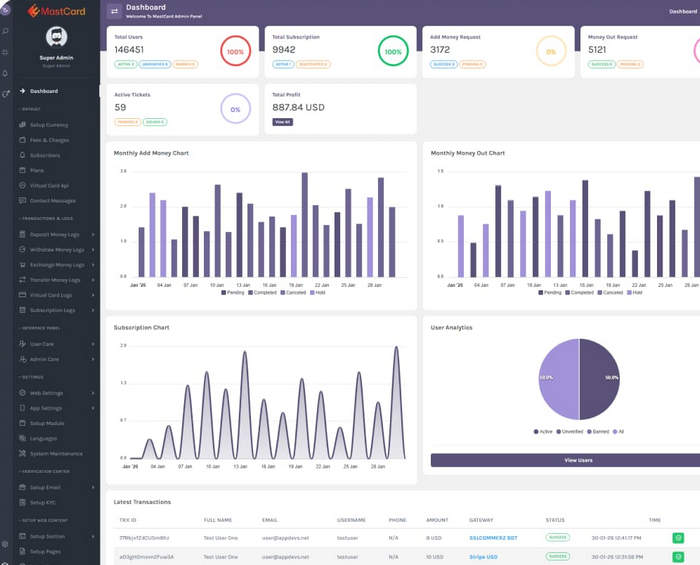The width and height of the screenshot is (700, 565).
Task: Click the search icon in the left rail
Action: tap(6, 32)
